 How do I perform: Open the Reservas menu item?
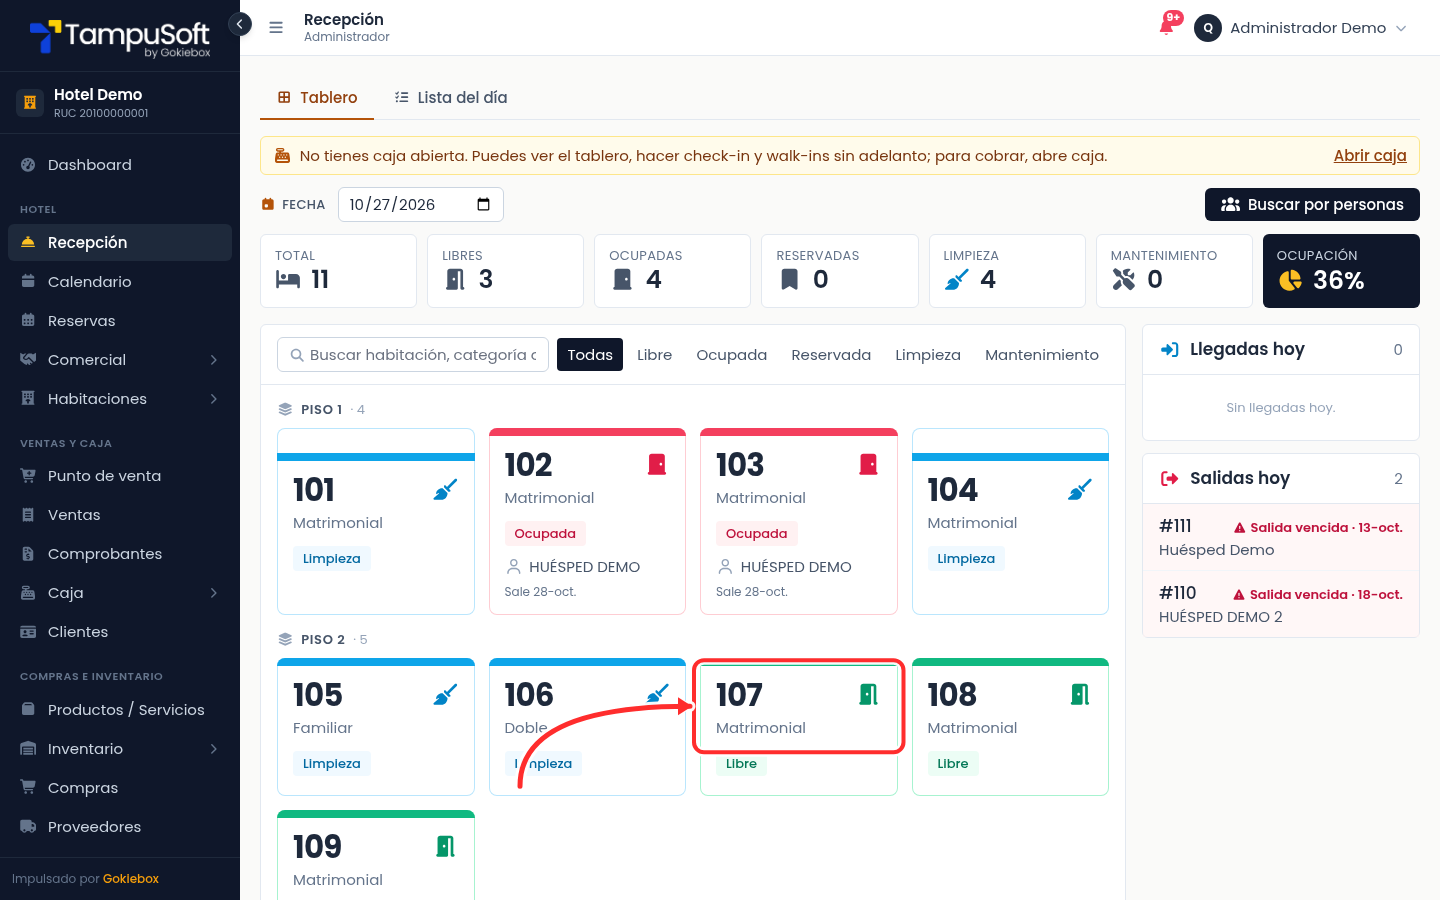click(120, 321)
